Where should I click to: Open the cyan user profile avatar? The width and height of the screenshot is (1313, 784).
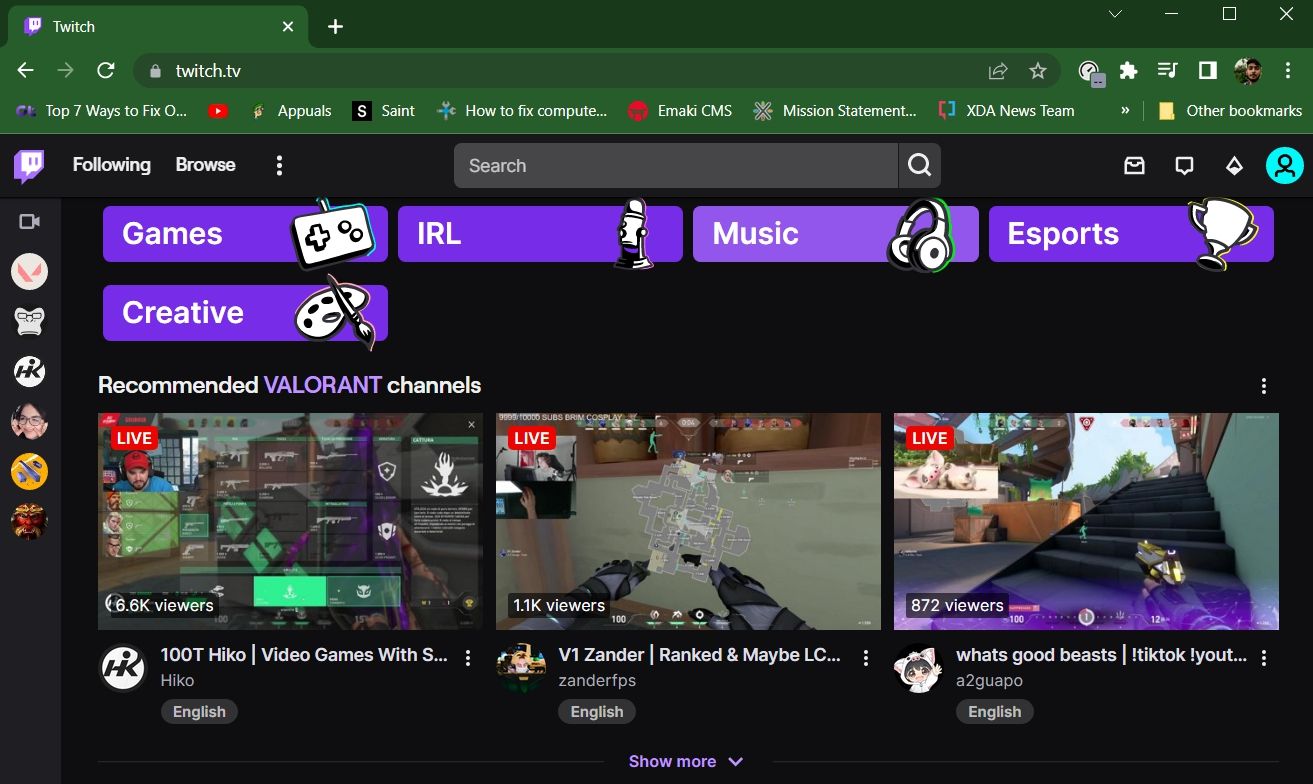pyautogui.click(x=1284, y=166)
